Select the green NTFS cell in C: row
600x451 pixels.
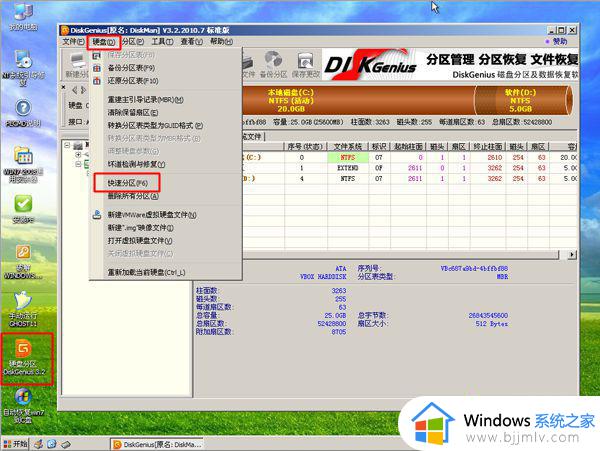tap(348, 157)
